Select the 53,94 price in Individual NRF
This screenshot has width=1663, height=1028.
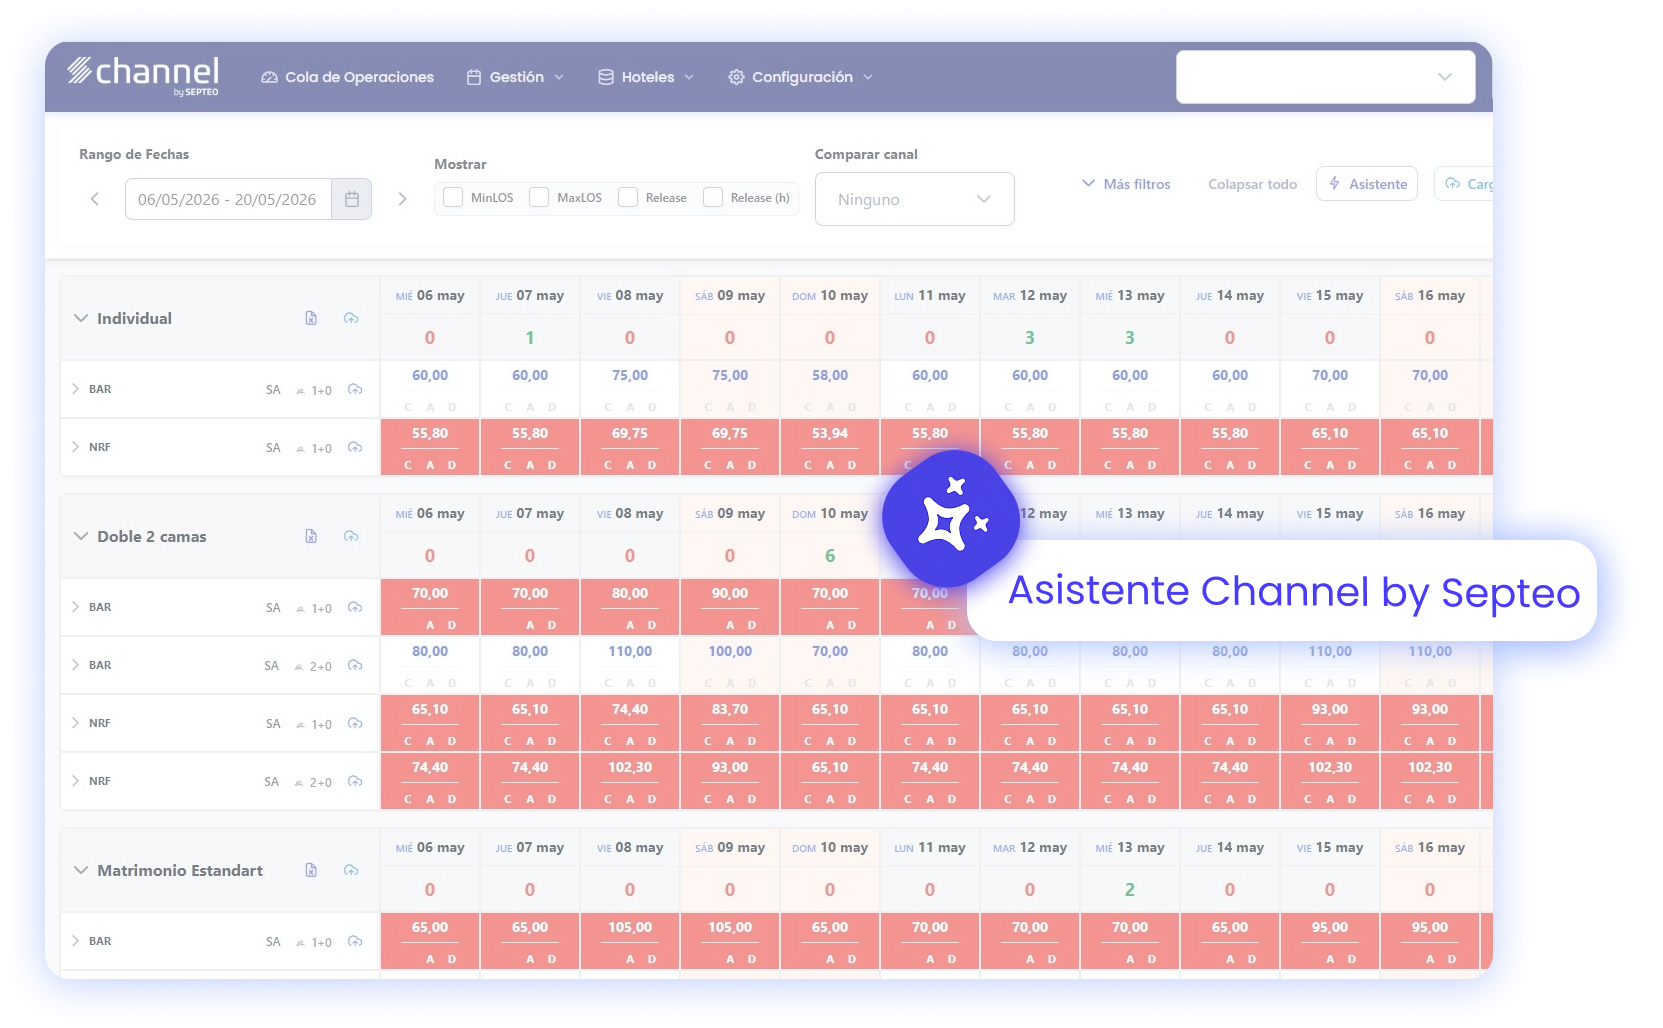[x=830, y=433]
